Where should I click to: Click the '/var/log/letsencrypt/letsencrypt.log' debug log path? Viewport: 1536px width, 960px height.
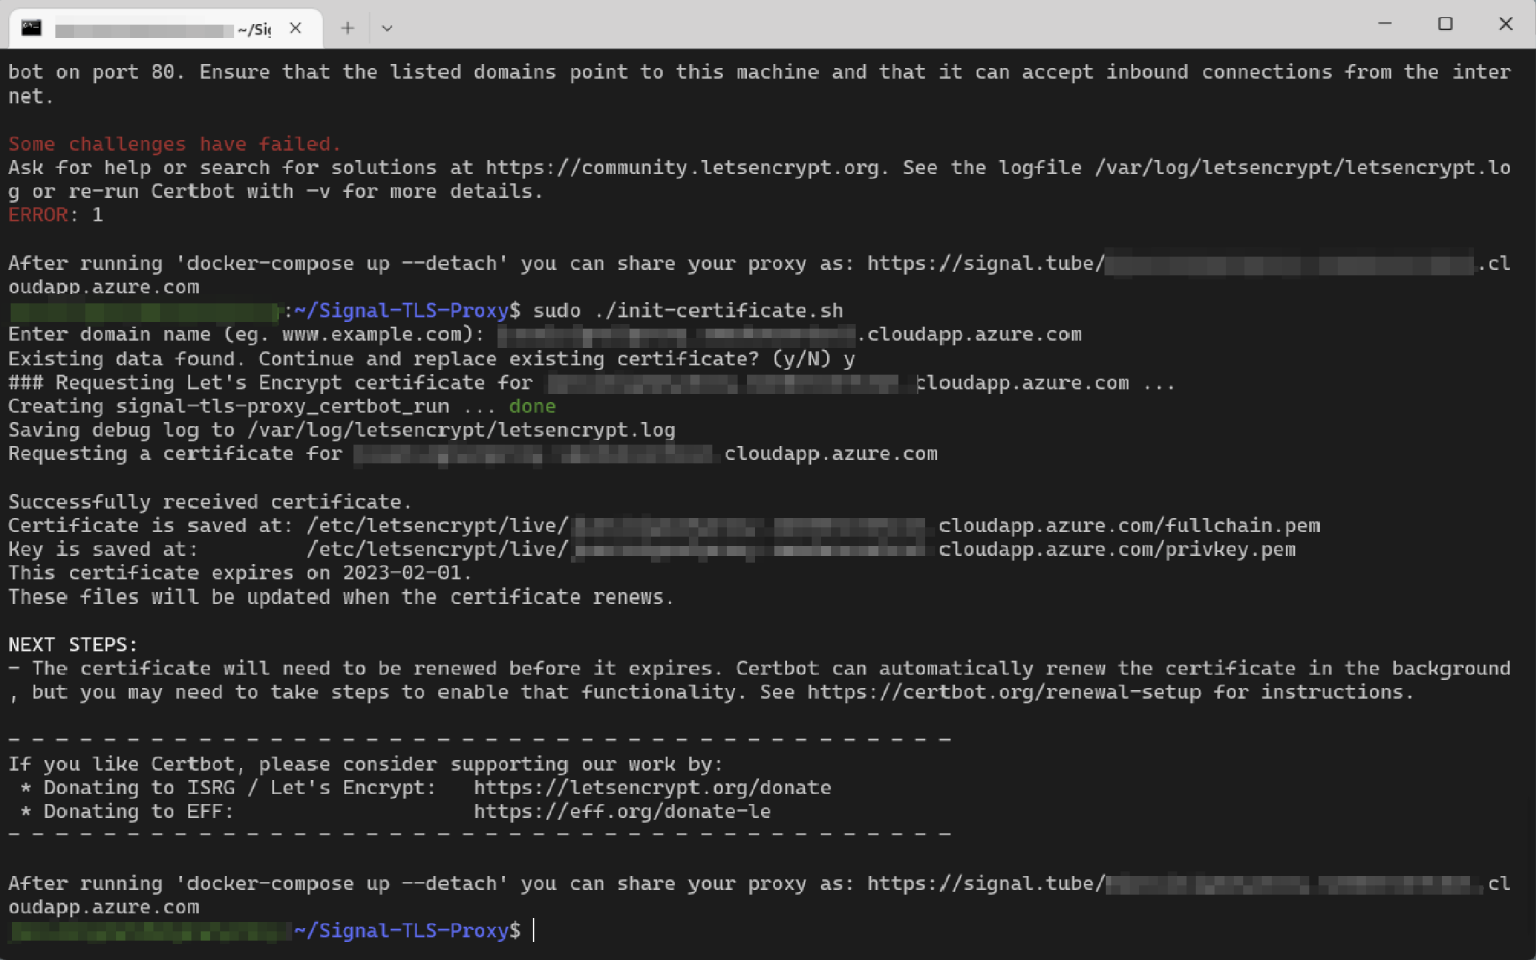pos(461,430)
